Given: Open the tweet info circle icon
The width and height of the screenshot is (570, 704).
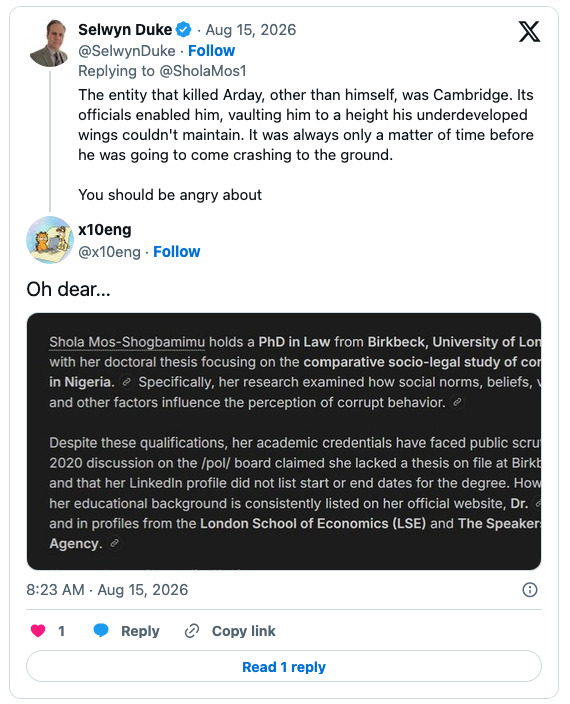Looking at the screenshot, I should [x=530, y=590].
